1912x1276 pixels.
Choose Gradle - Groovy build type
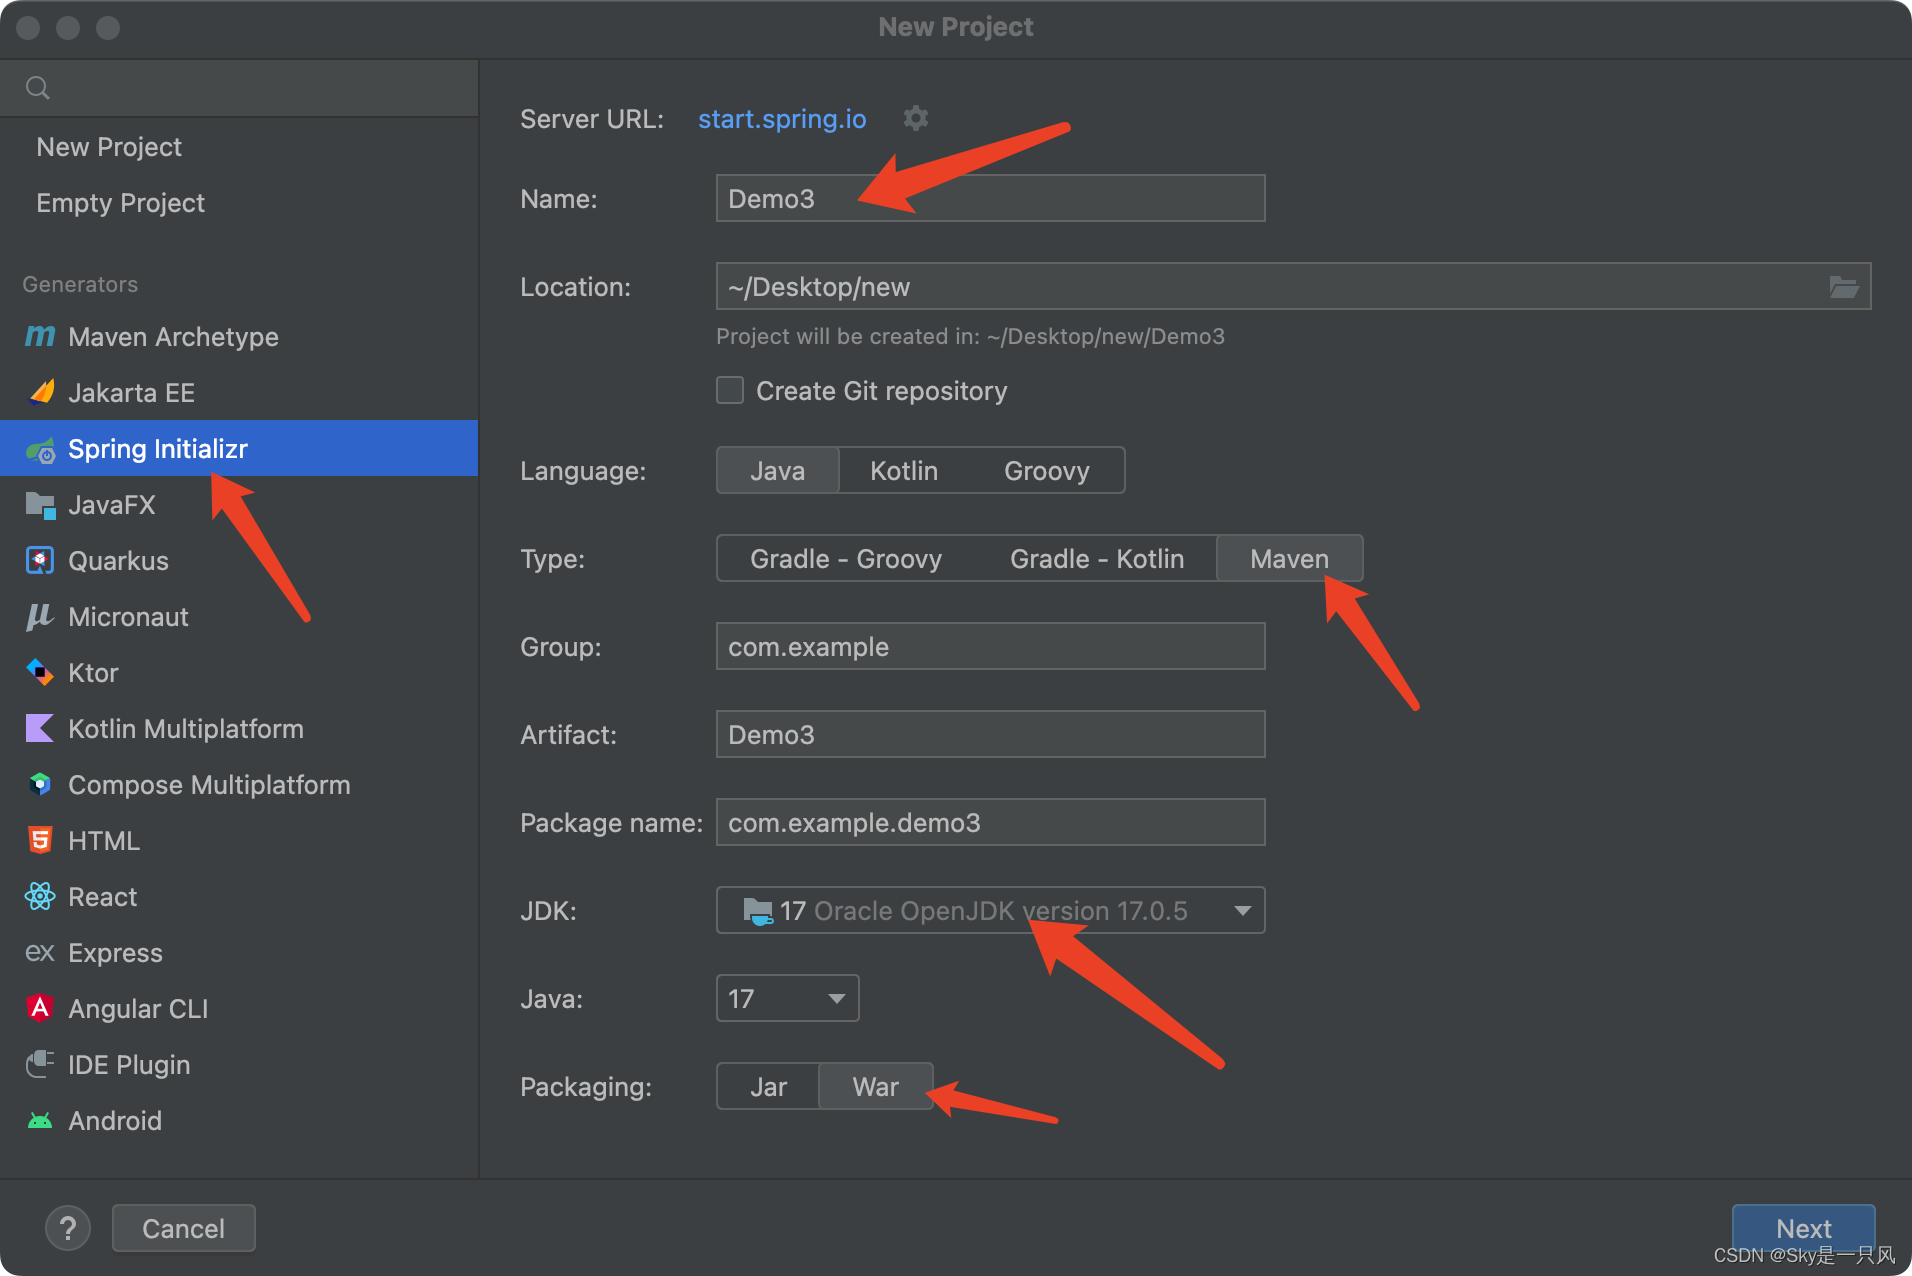click(x=846, y=559)
